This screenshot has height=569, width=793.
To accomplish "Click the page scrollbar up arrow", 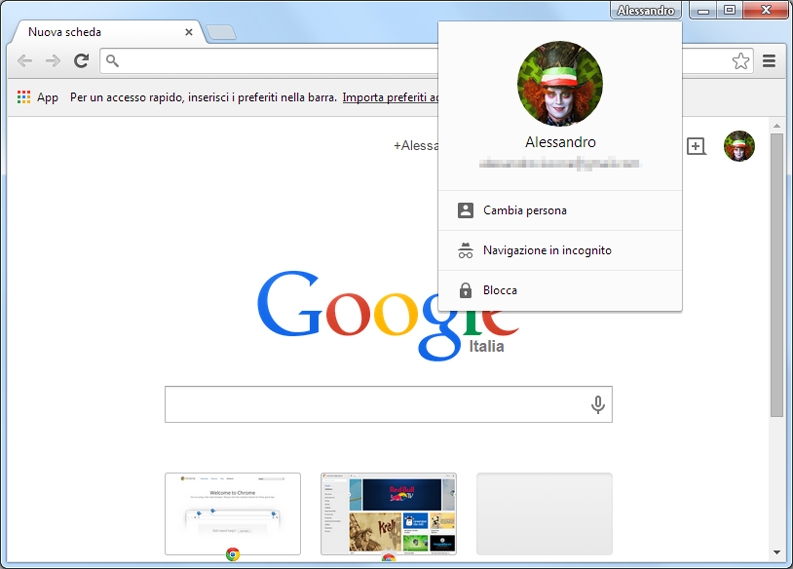I will [x=777, y=125].
